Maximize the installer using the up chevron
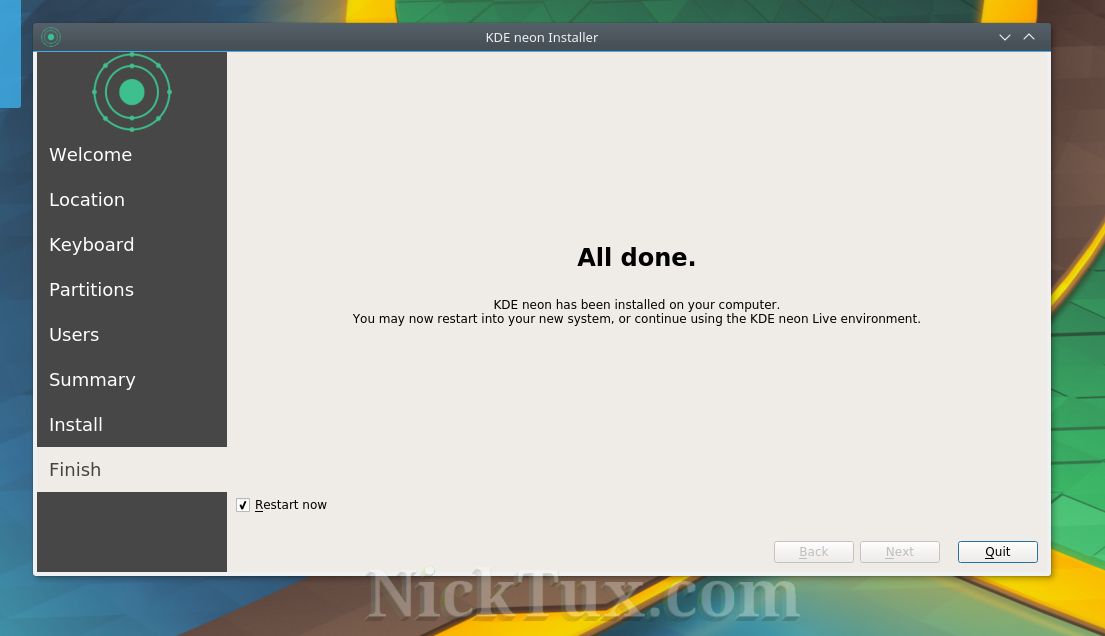Viewport: 1105px width, 636px height. pos(1029,37)
